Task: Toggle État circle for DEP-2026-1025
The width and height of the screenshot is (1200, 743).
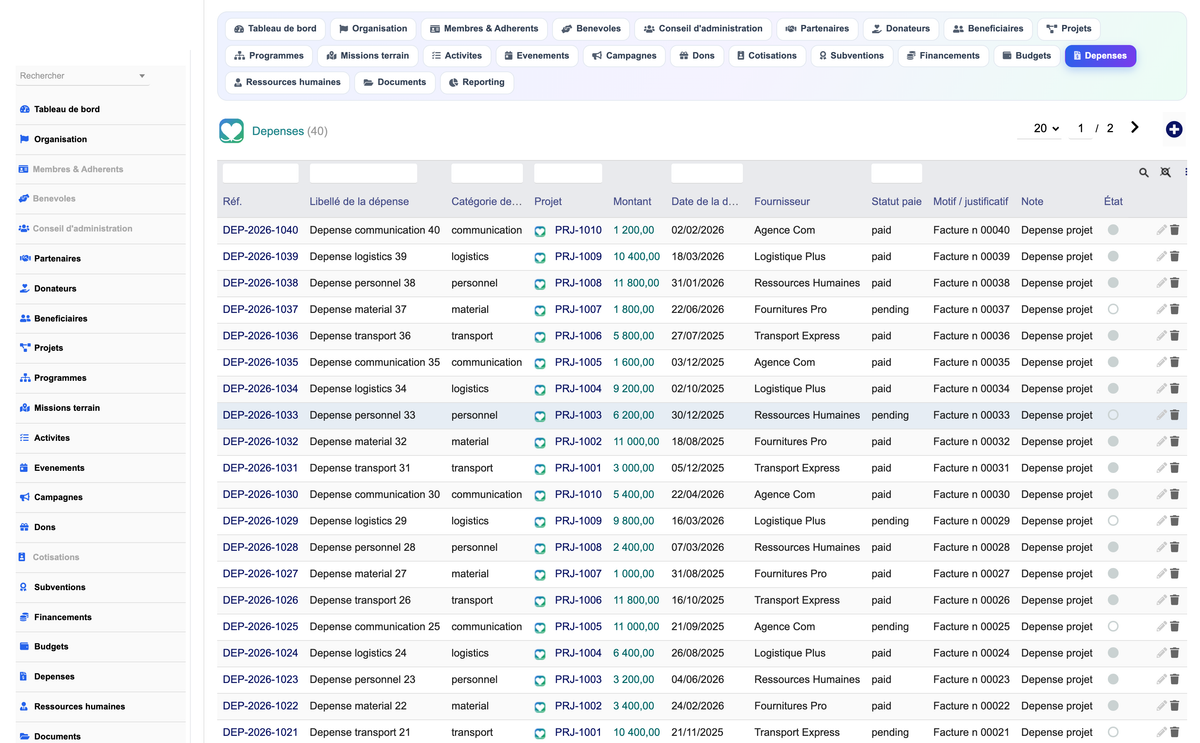Action: click(1113, 627)
